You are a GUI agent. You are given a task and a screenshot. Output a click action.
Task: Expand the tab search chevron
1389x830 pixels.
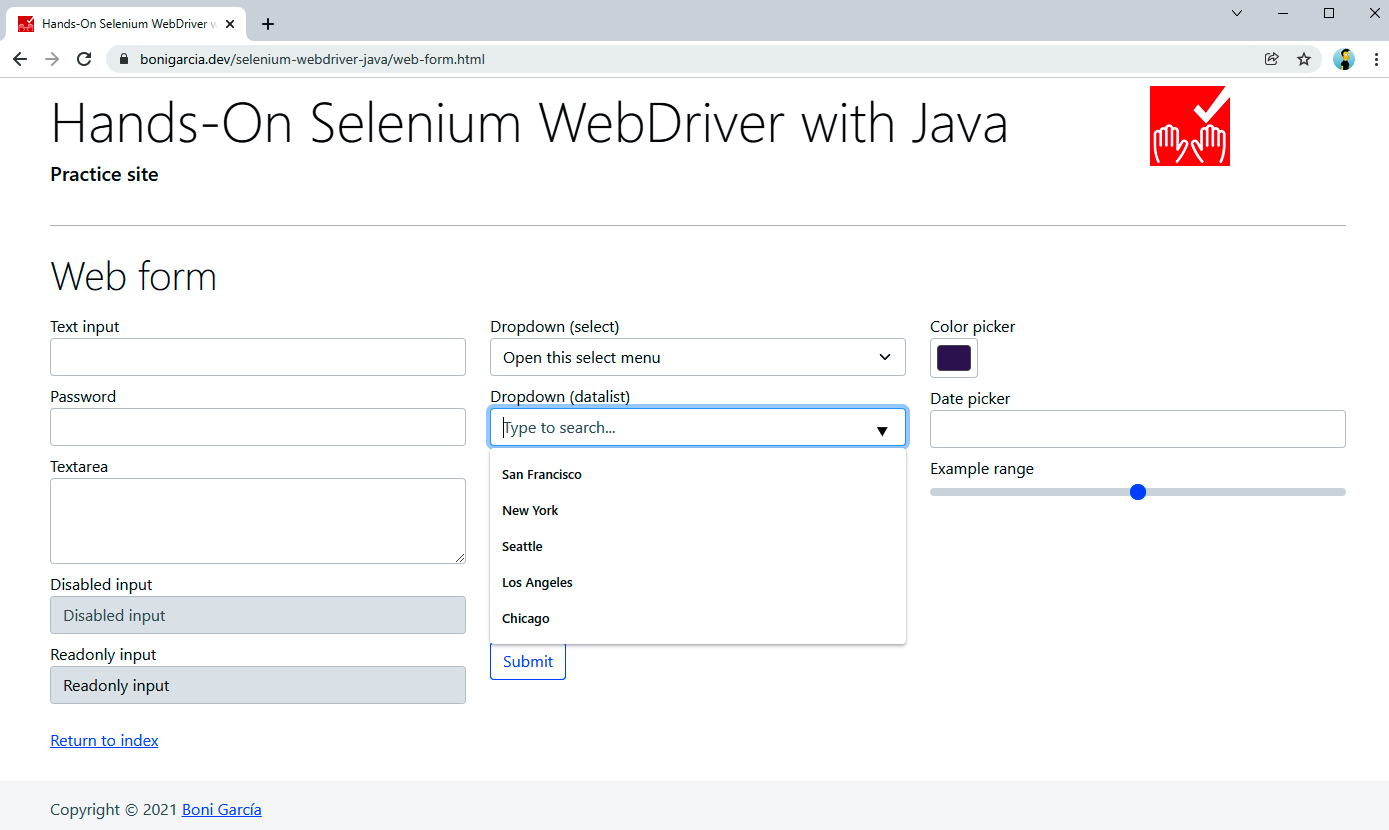(x=1237, y=13)
